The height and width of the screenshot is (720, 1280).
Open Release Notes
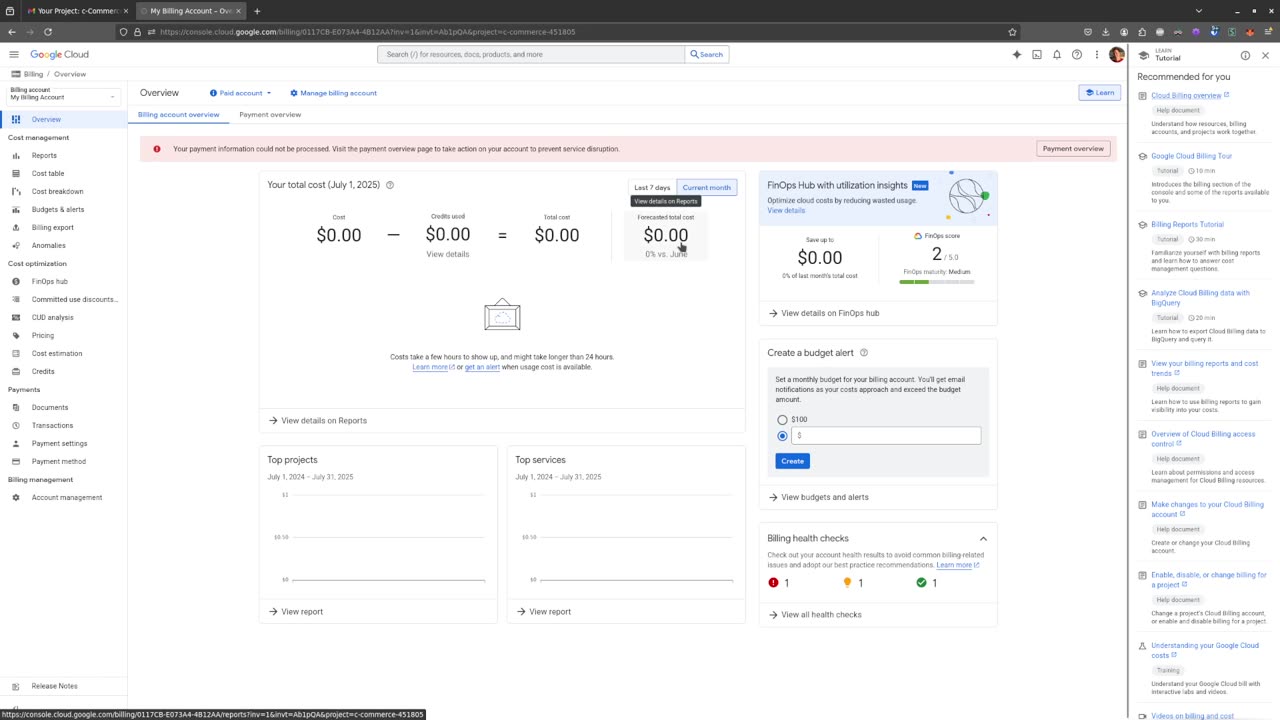tap(54, 686)
